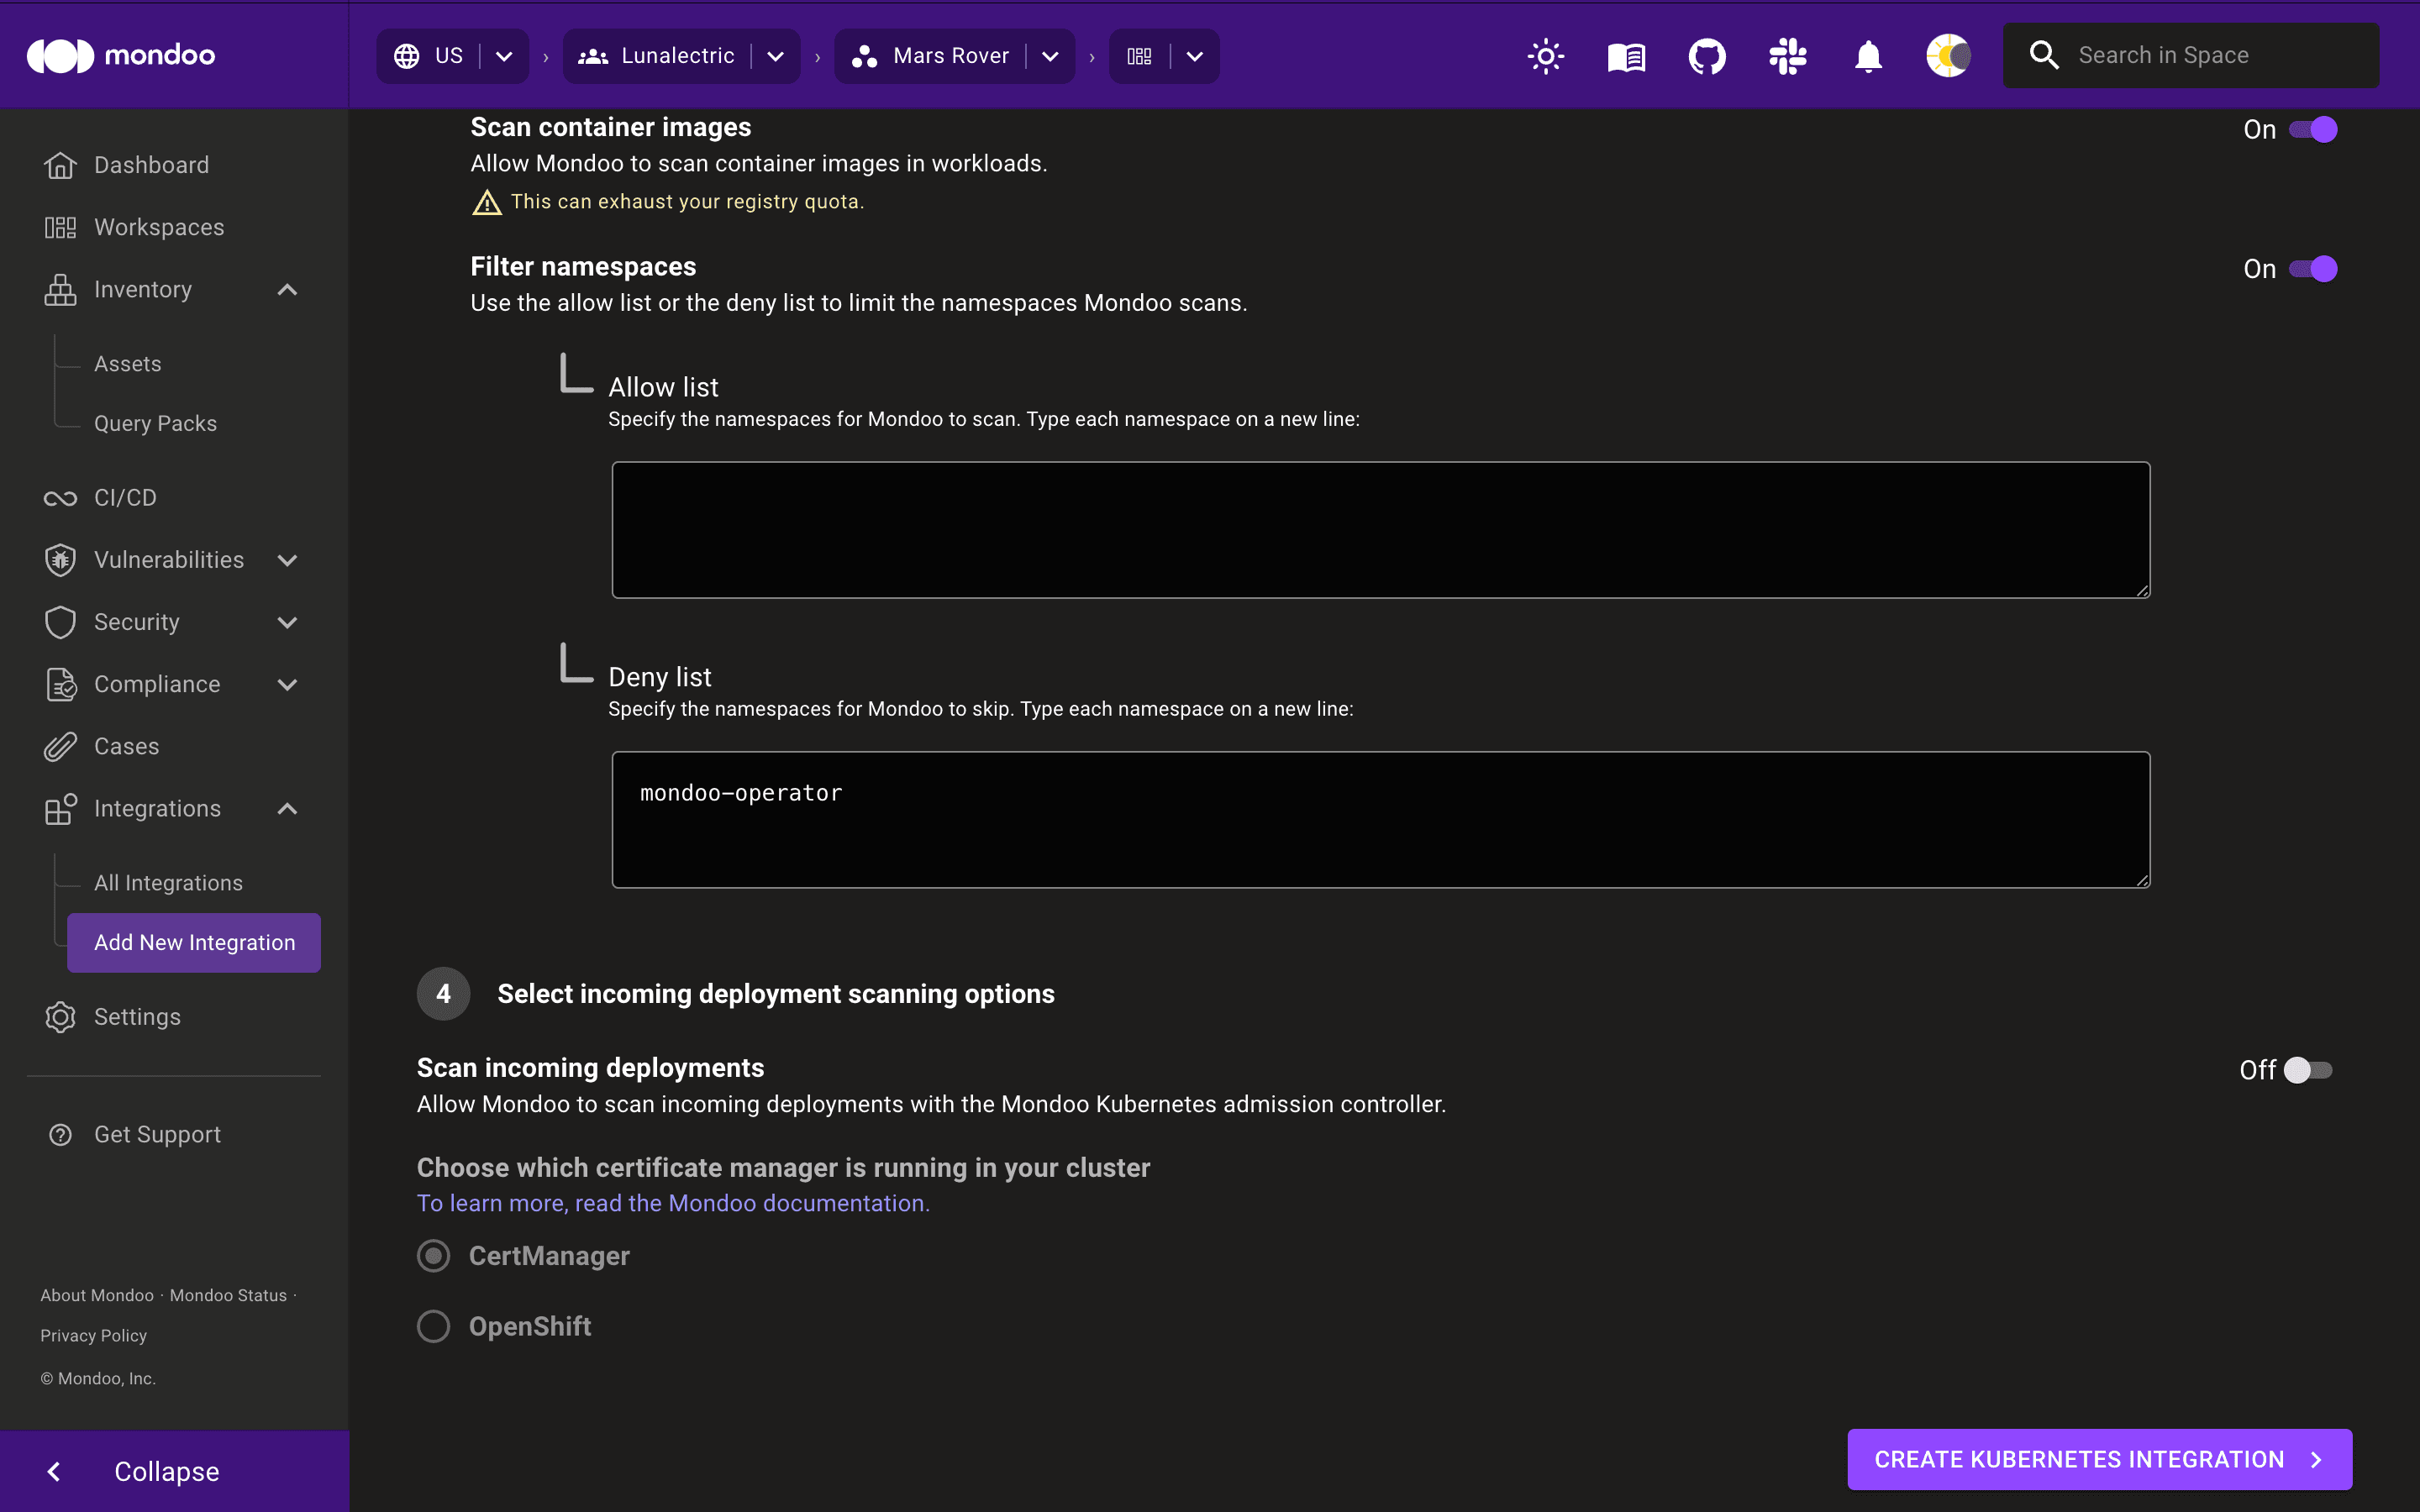Click into the Allow list text area
This screenshot has height=1512, width=2420.
pyautogui.click(x=1380, y=530)
